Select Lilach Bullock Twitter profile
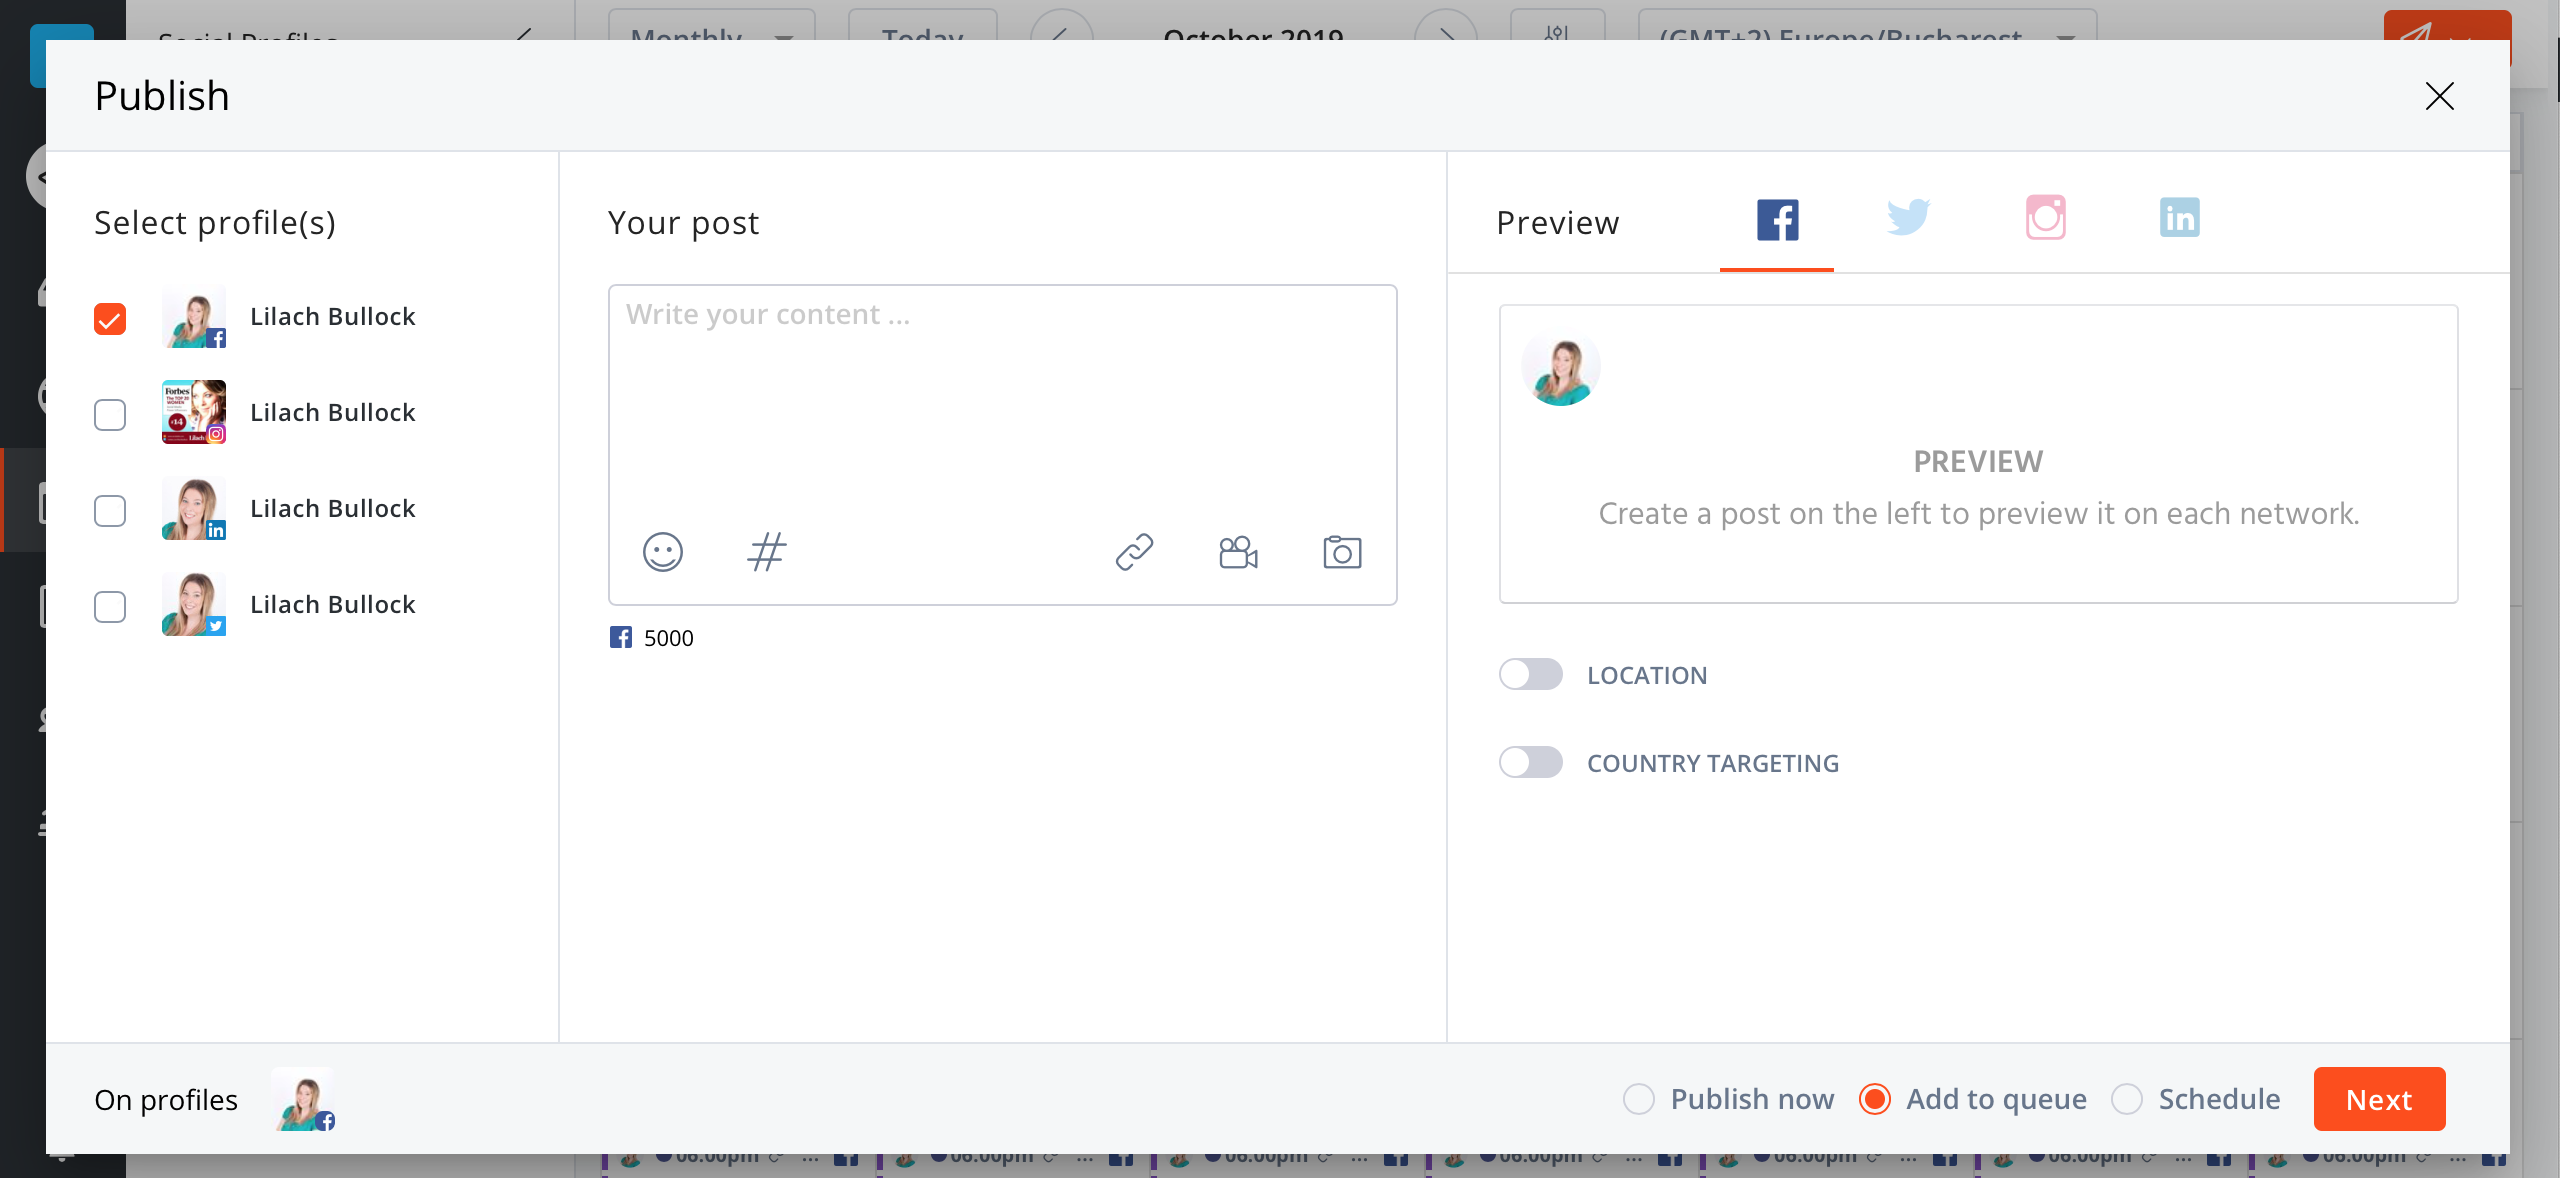This screenshot has height=1178, width=2560. pyautogui.click(x=109, y=604)
